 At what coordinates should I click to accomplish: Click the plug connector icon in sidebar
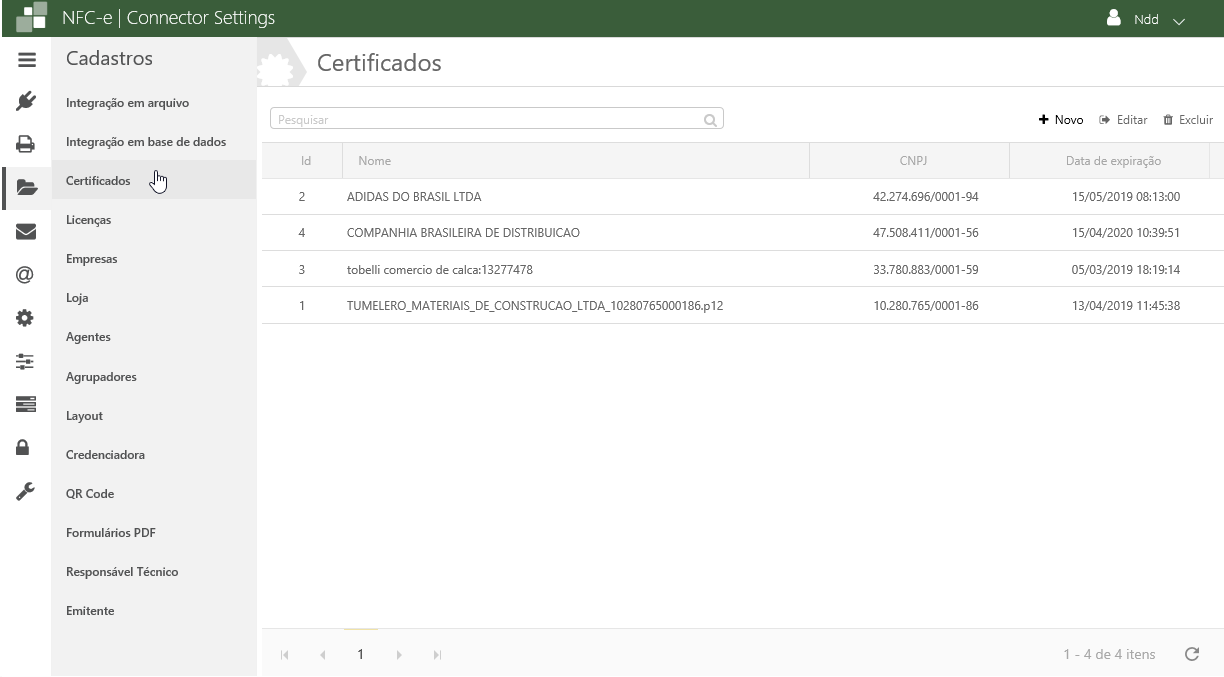pos(26,101)
